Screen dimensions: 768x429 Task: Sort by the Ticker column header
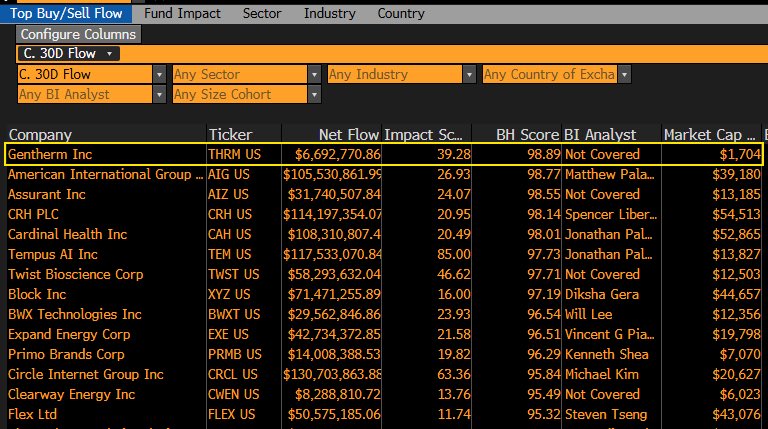[230, 135]
